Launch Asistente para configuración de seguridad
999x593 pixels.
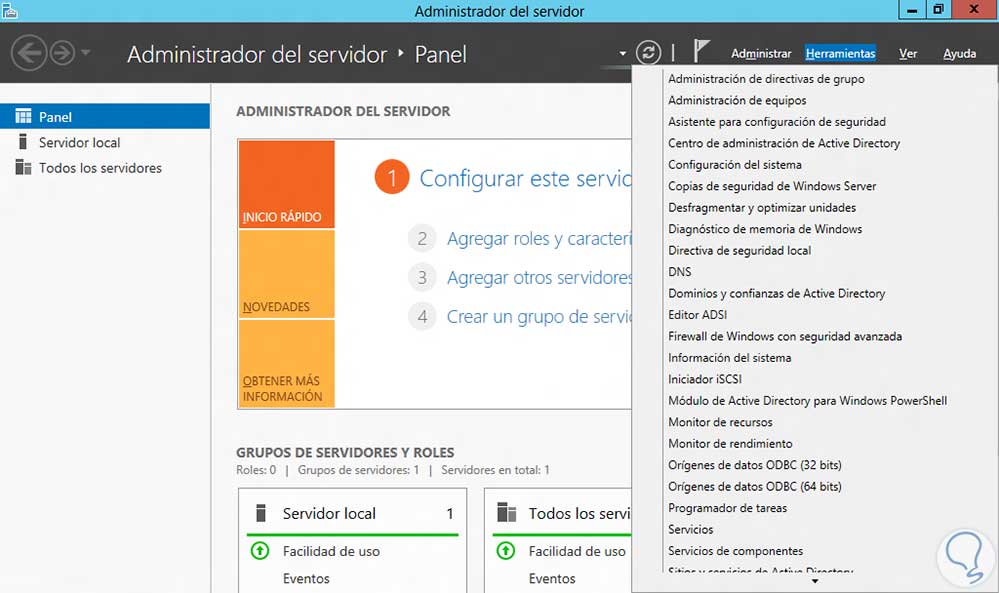[x=777, y=122]
